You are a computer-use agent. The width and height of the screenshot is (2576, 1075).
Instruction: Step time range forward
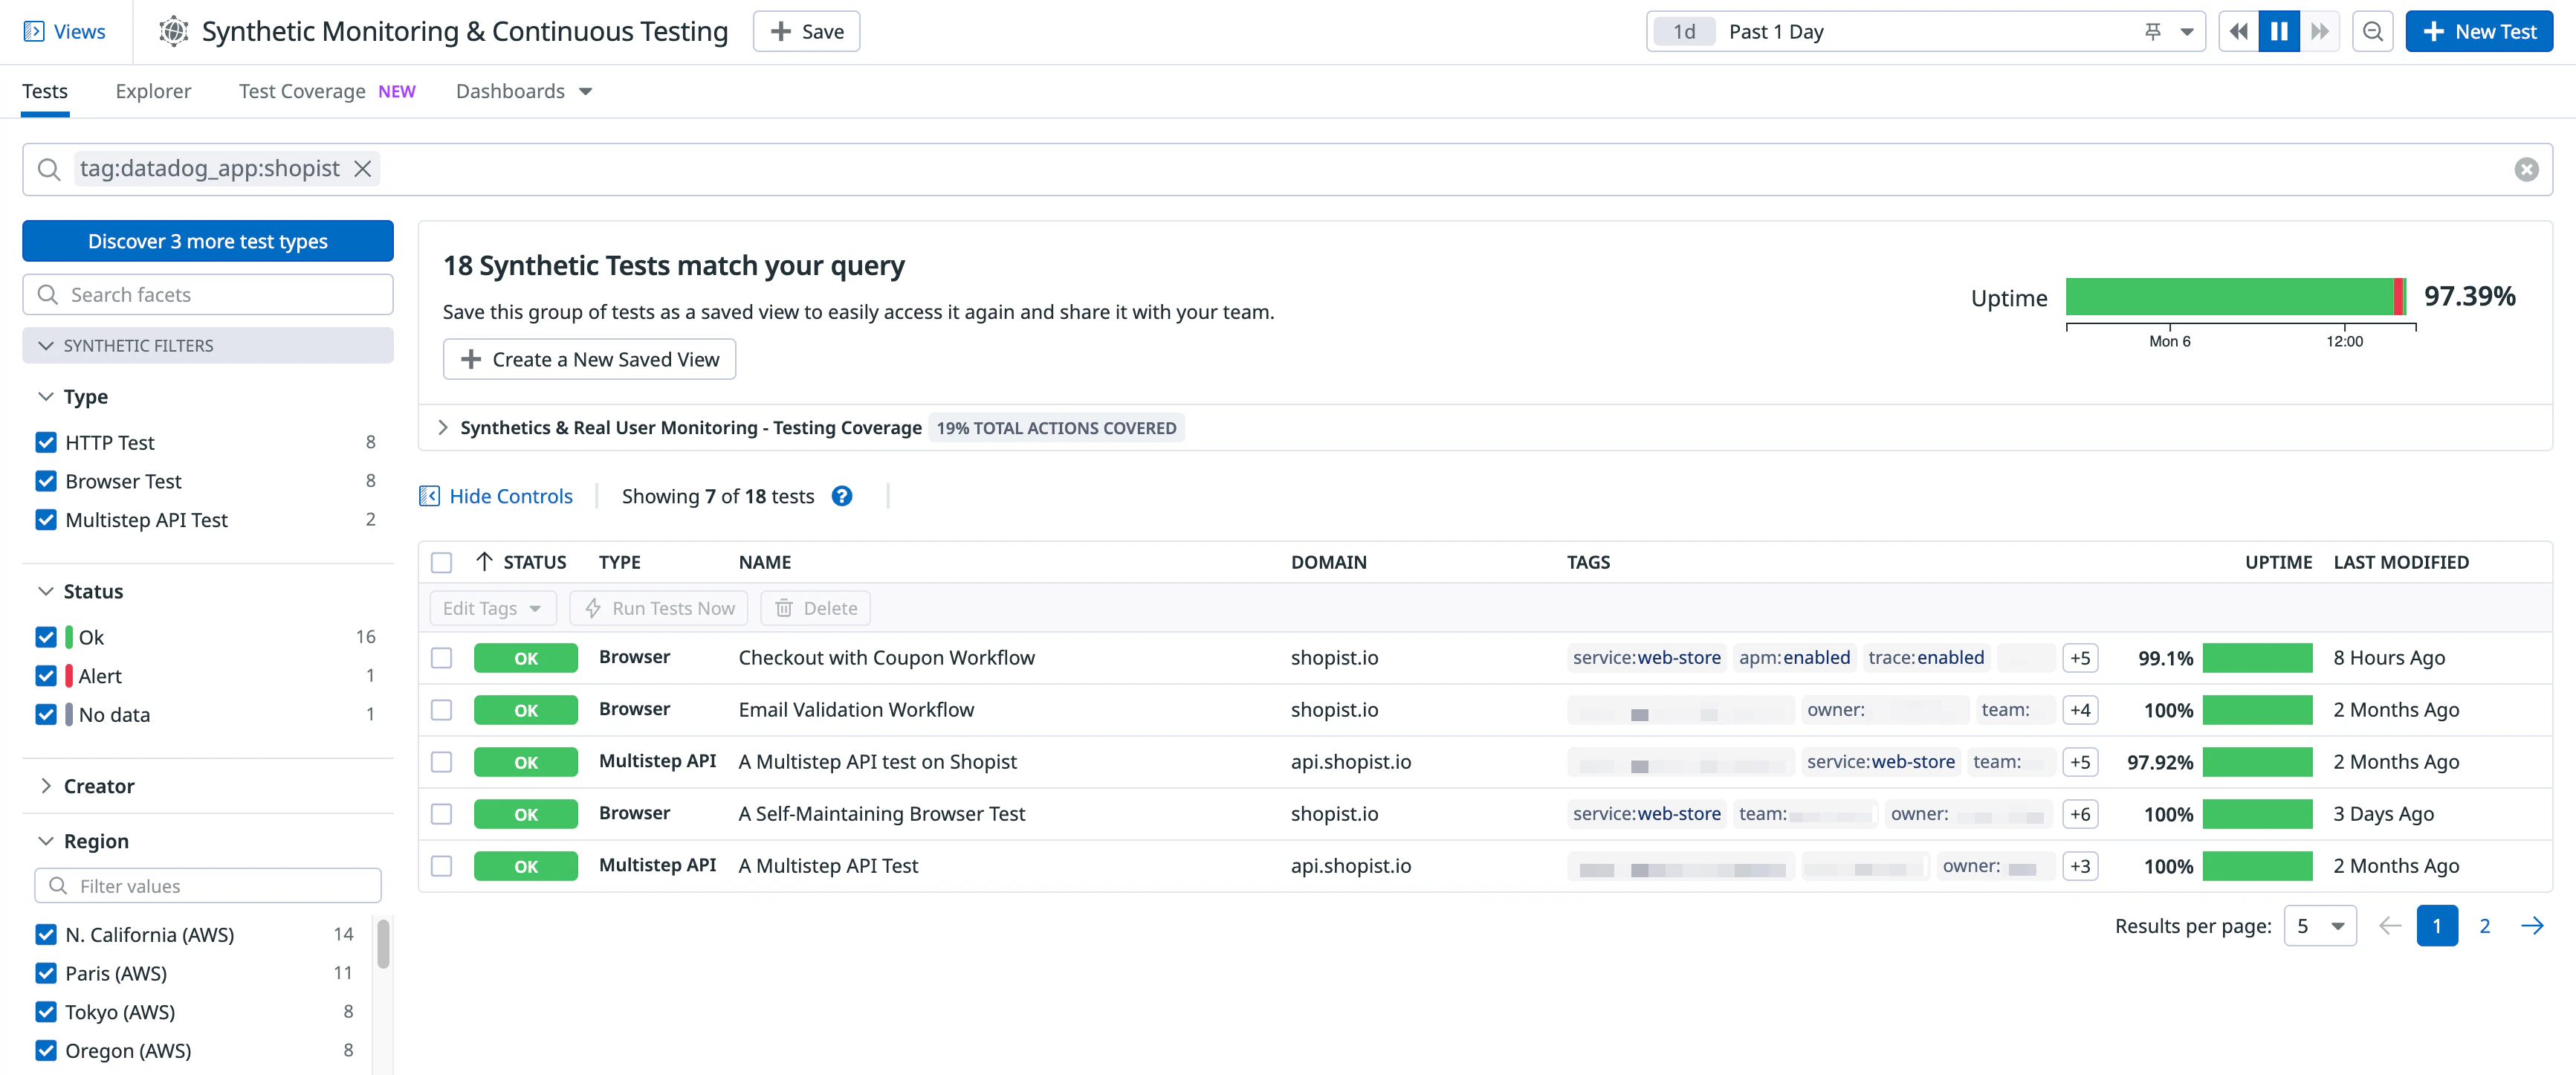[x=2320, y=31]
